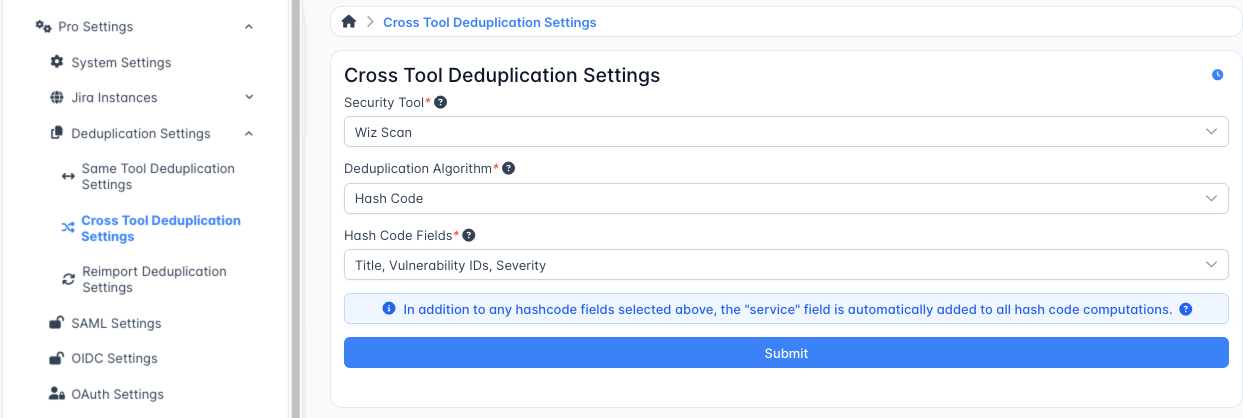The width and height of the screenshot is (1243, 418).
Task: Click the home icon in breadcrumb
Action: coord(349,22)
